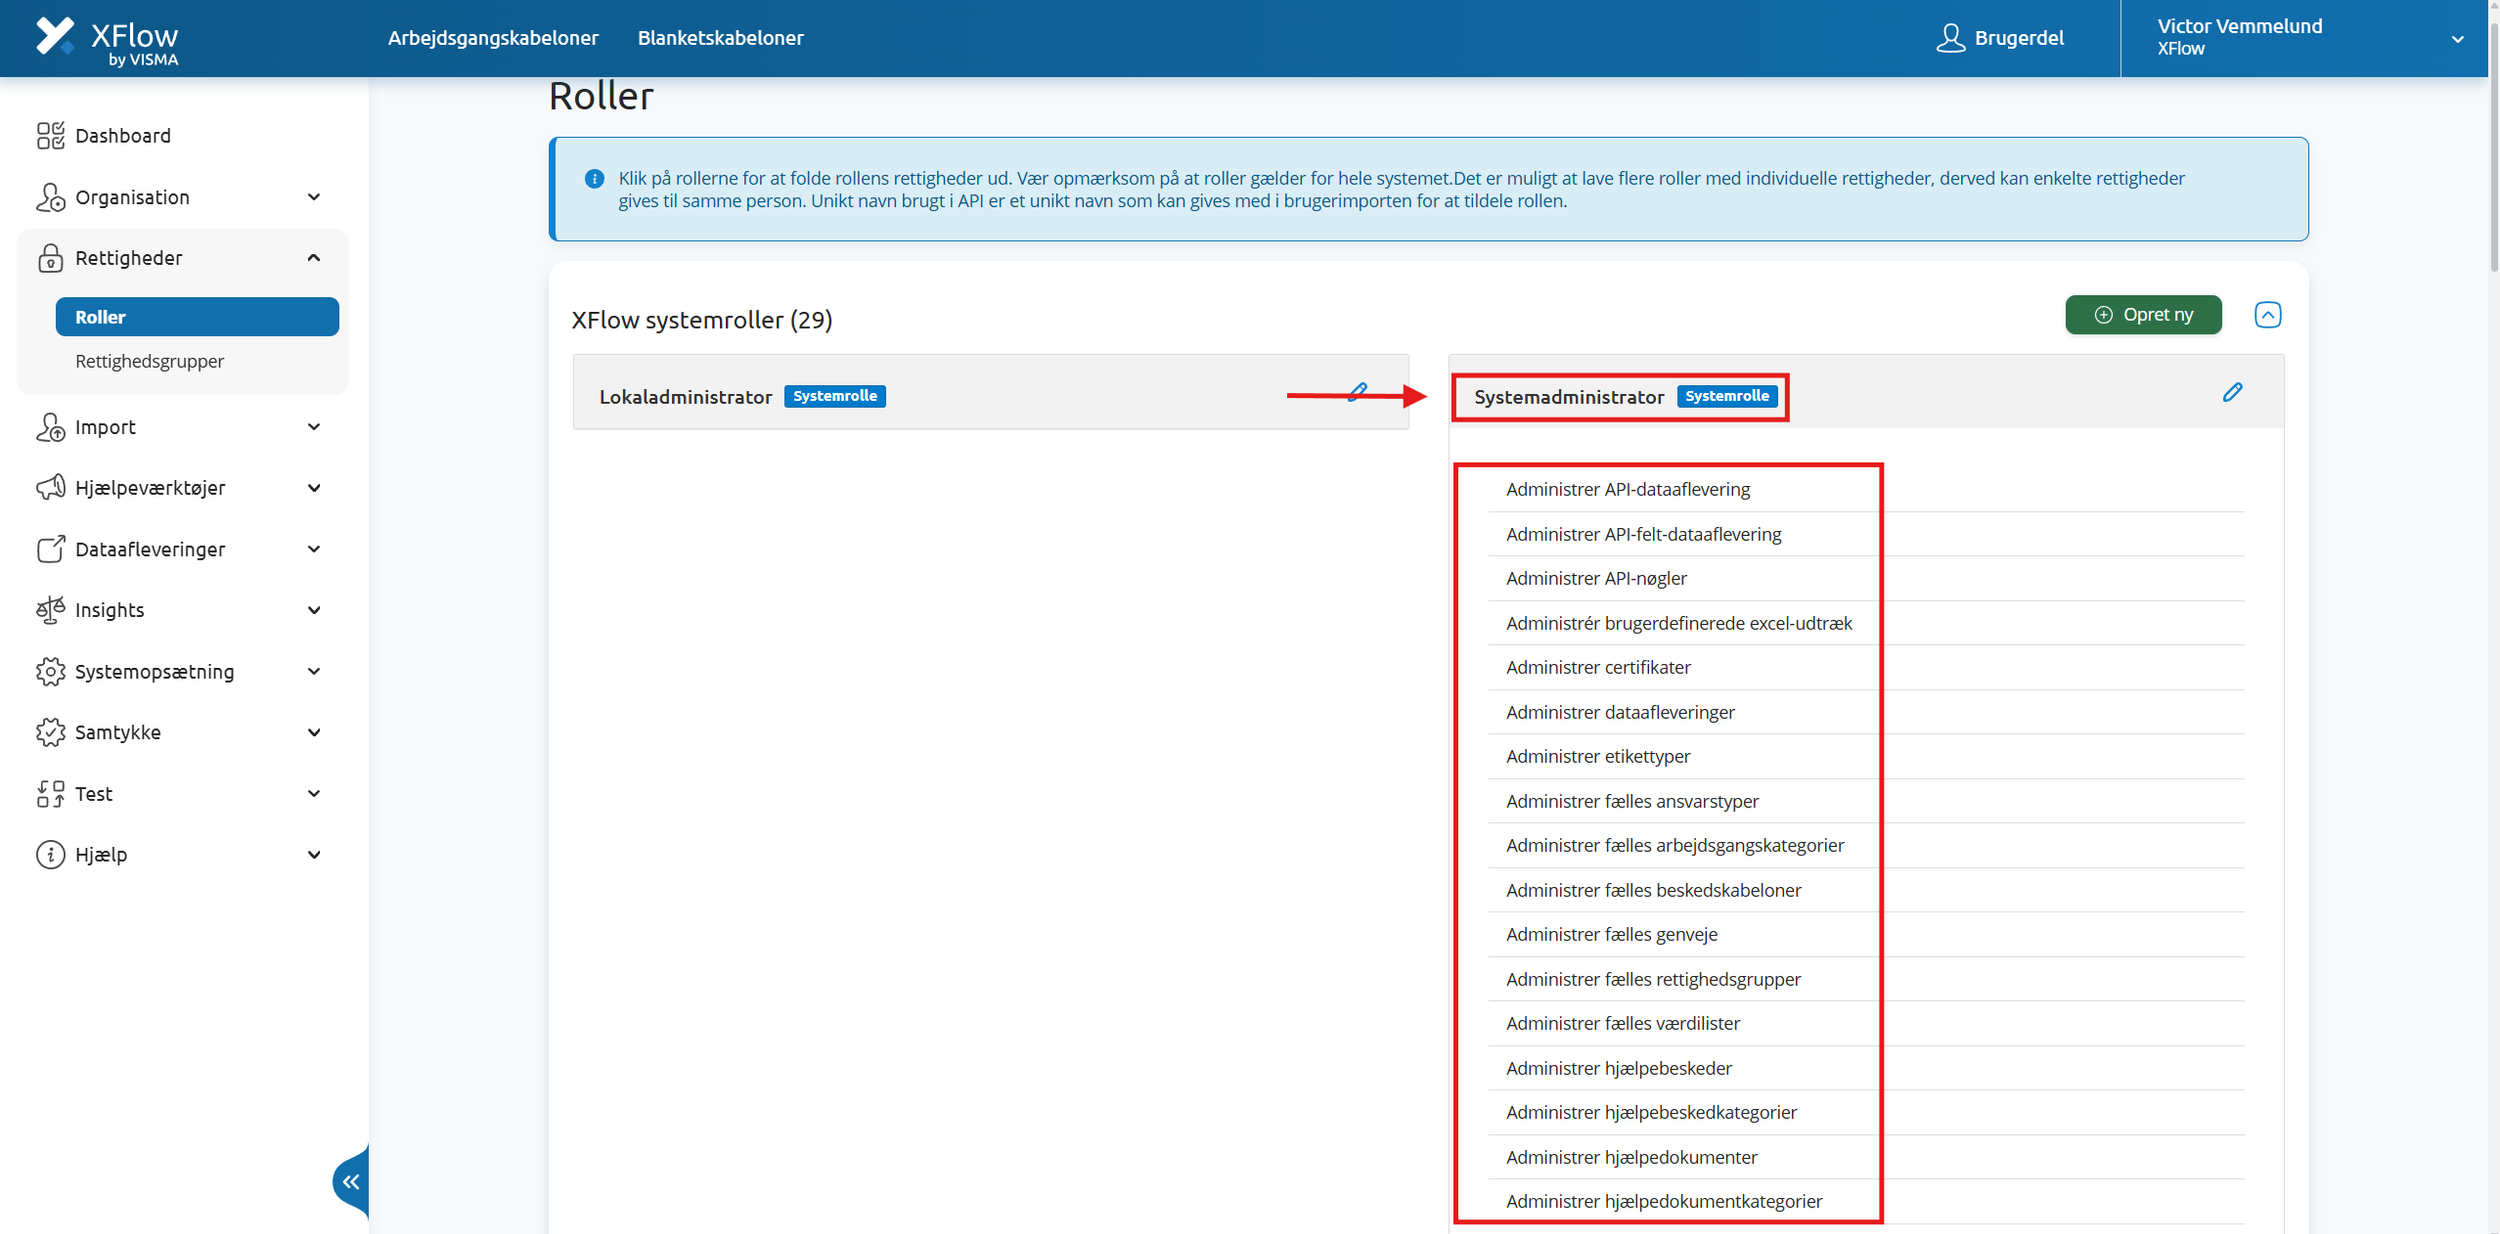Collapse the Rettigheder menu chevron
The height and width of the screenshot is (1234, 2500).
coord(314,258)
